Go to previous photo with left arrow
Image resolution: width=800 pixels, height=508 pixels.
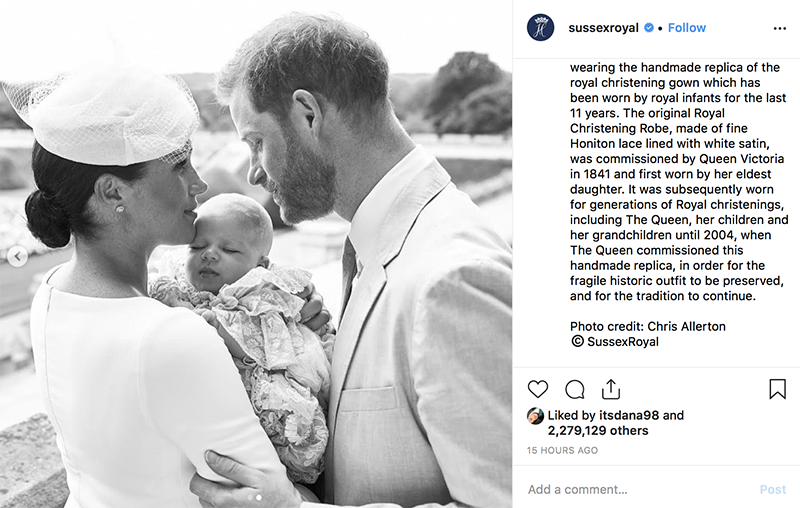pyautogui.click(x=15, y=257)
